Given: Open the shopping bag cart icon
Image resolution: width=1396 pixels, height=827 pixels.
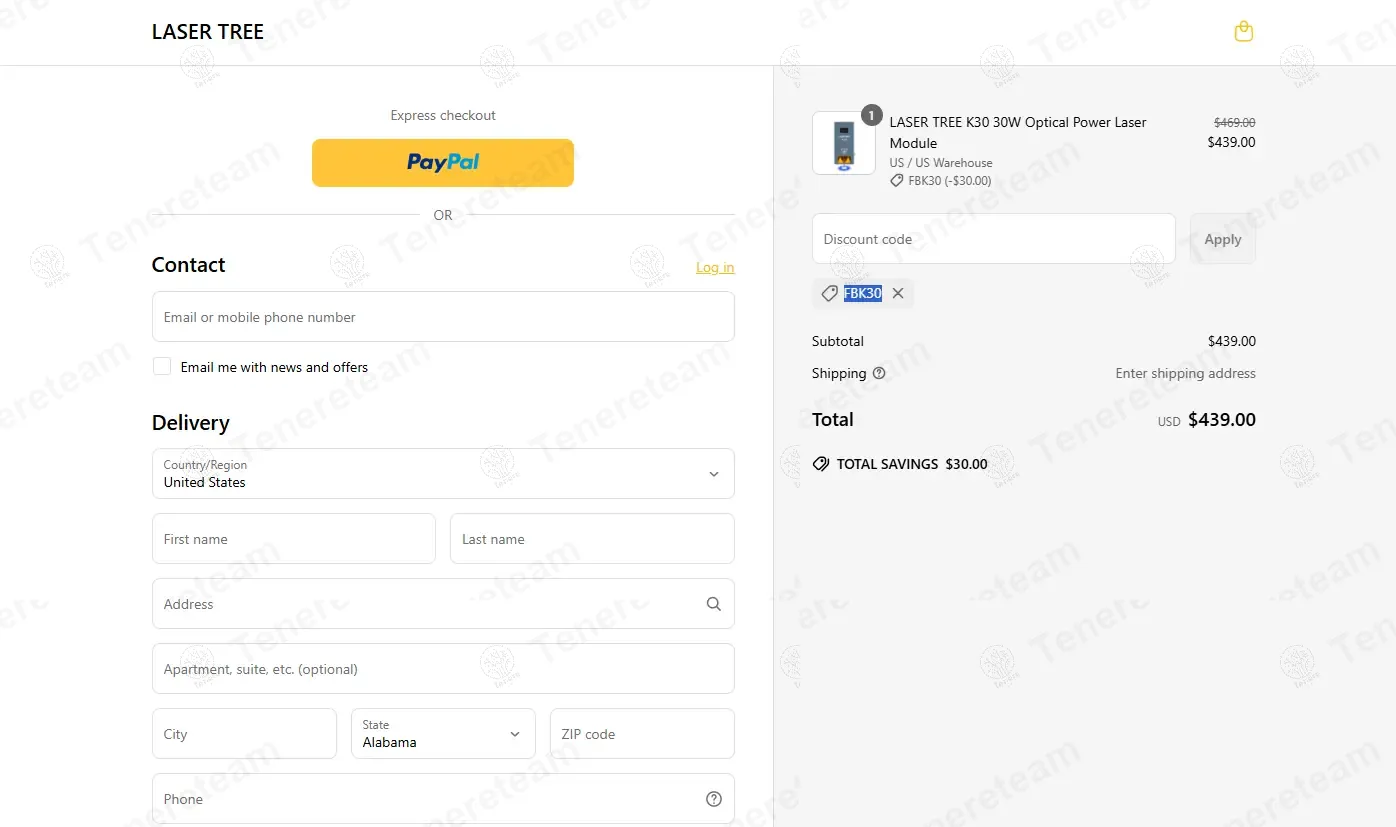Looking at the screenshot, I should click(x=1243, y=32).
